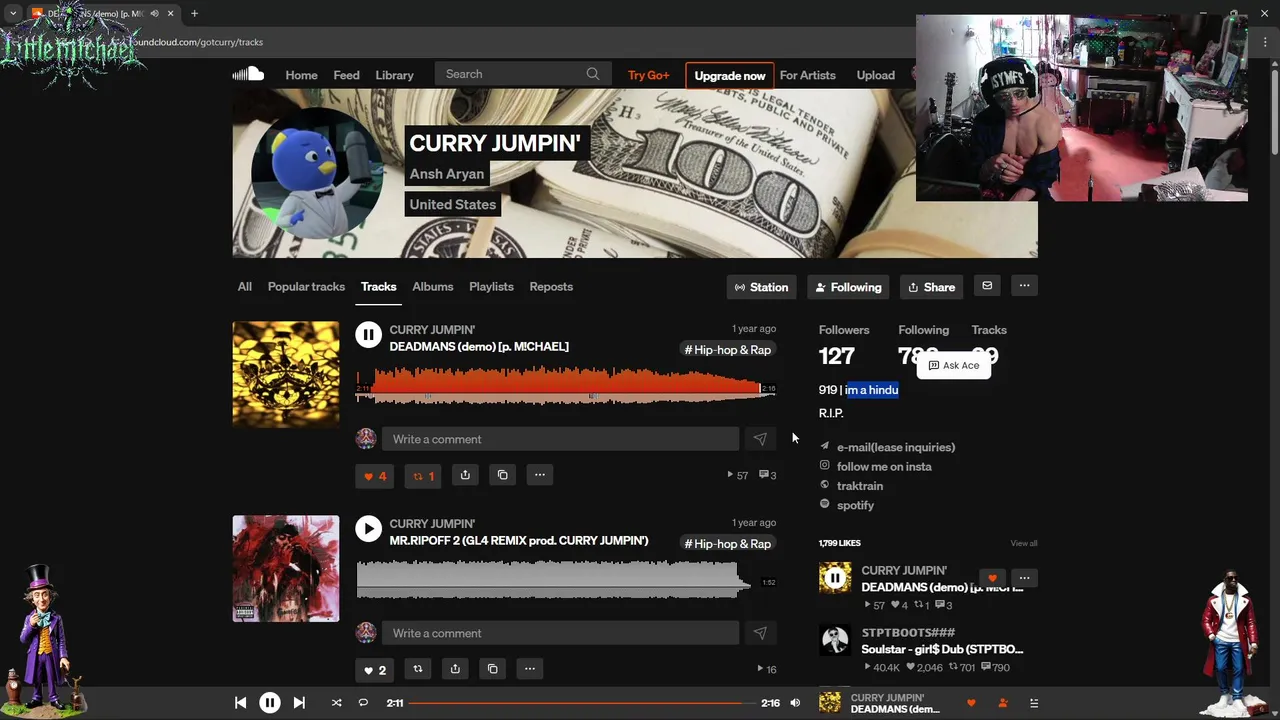Toggle repeat in player bar
1280x720 pixels.
click(363, 703)
